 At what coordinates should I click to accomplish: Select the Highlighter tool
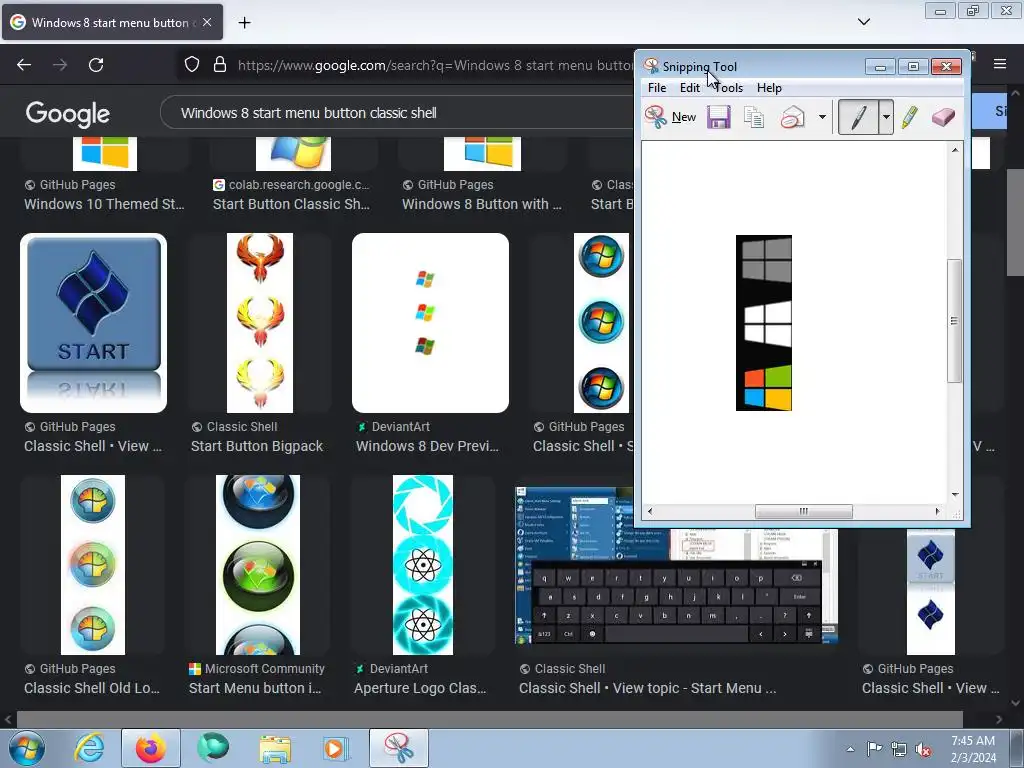tap(910, 118)
